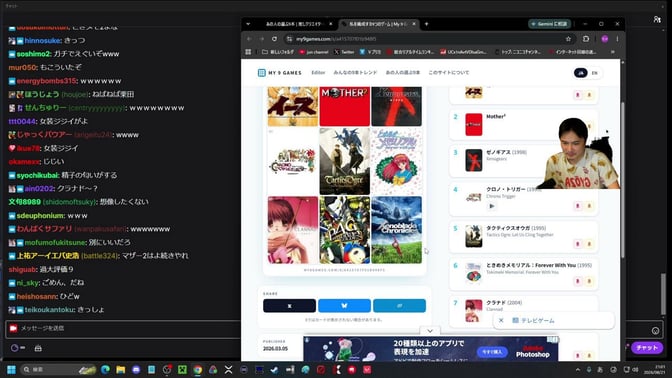Share the list on X
The height and width of the screenshot is (378, 672).
point(289,306)
